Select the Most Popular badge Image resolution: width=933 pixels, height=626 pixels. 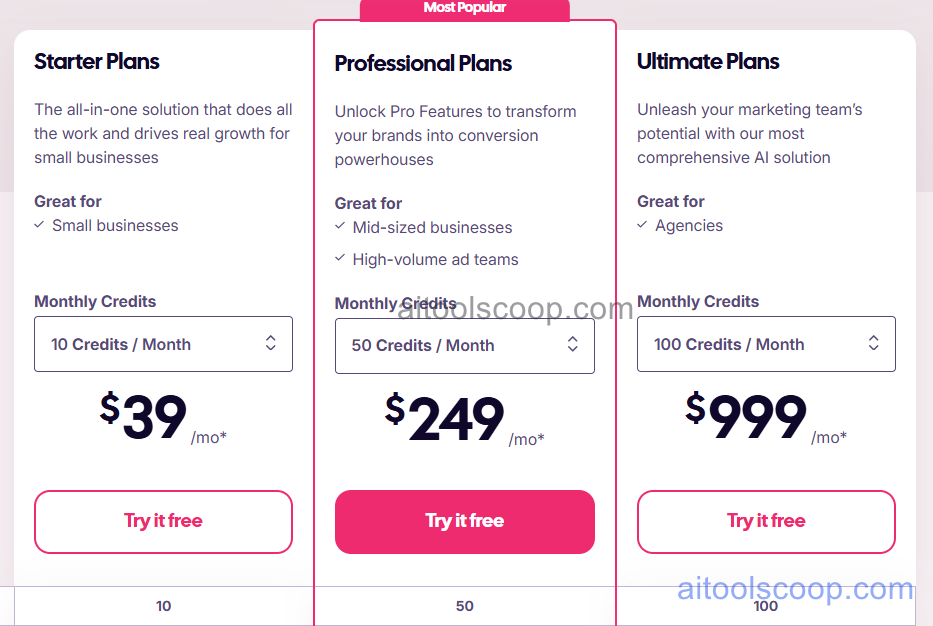pos(464,8)
